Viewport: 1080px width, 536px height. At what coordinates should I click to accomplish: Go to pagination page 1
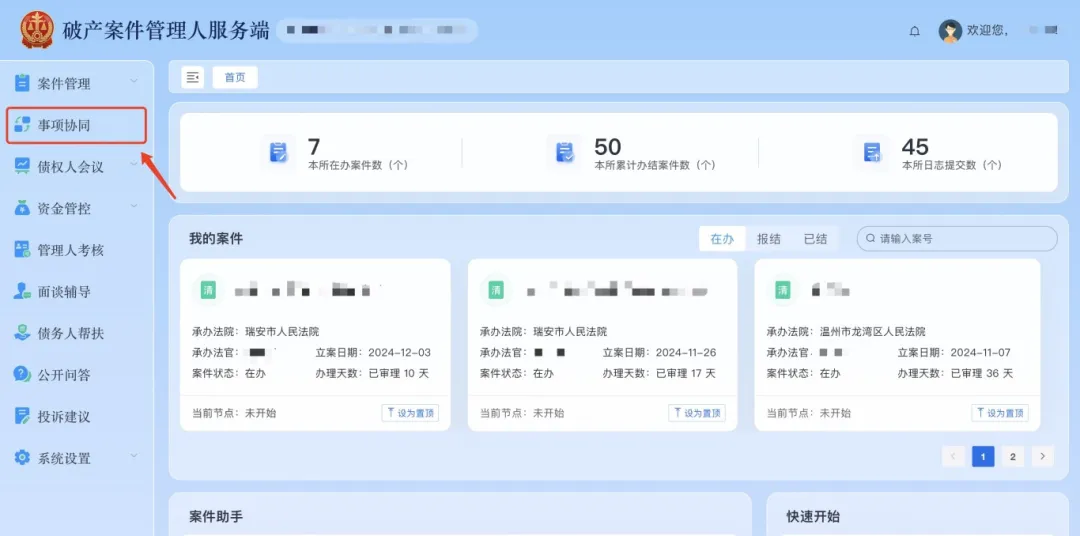click(x=983, y=456)
